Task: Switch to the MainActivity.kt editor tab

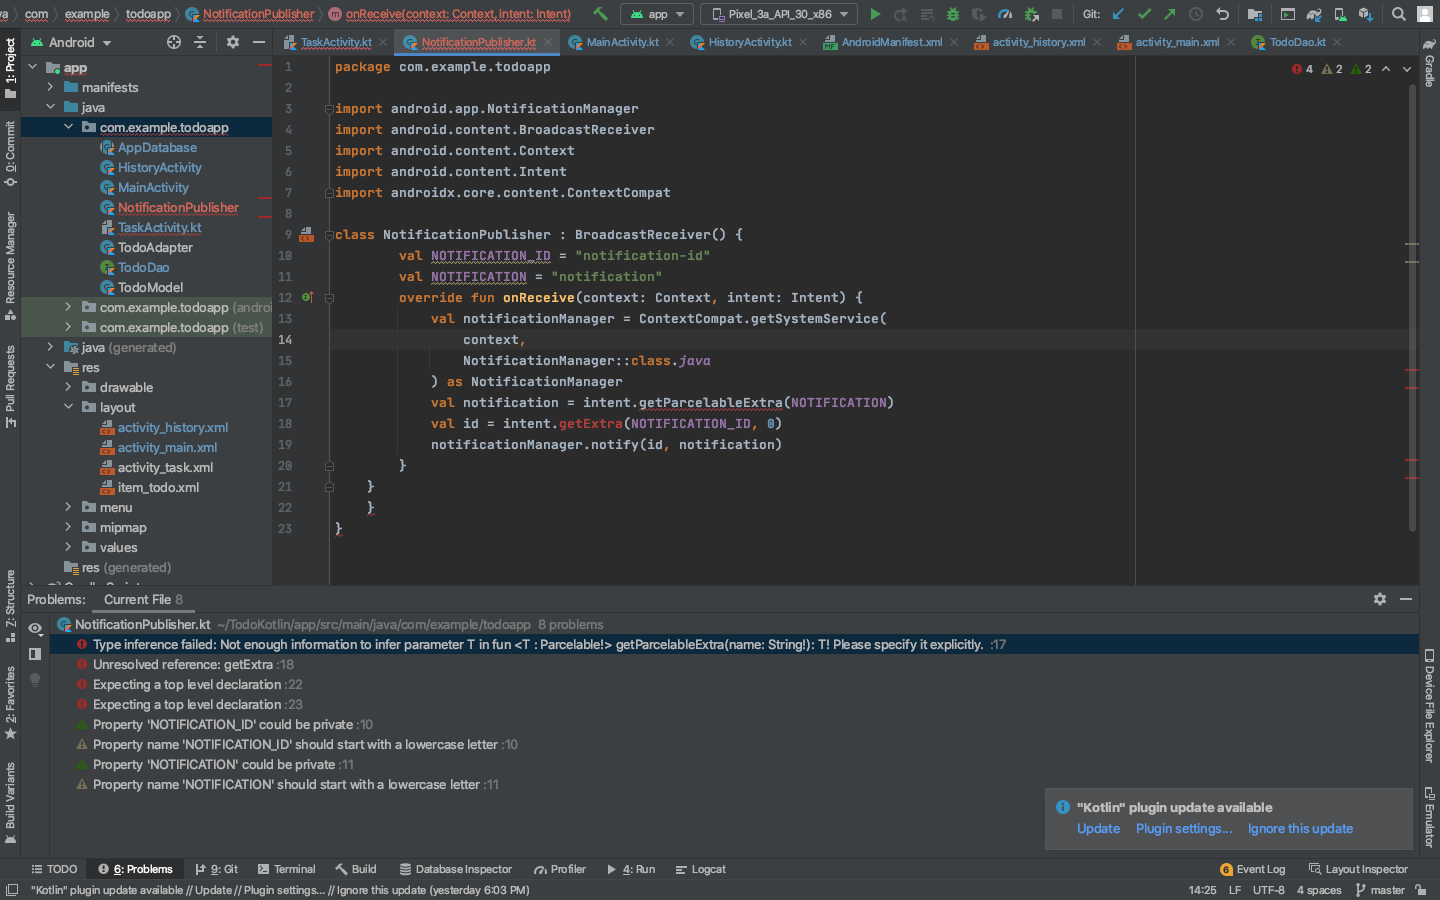Action: pos(621,42)
